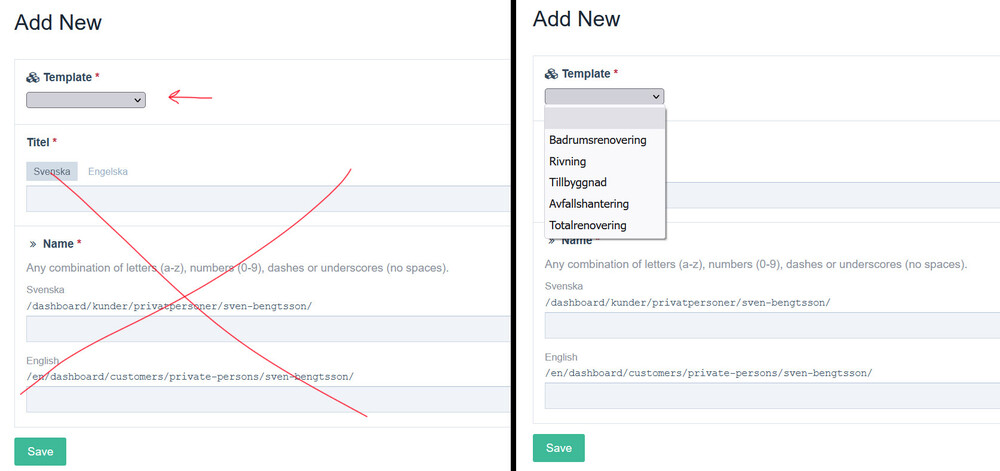
Task: Select Avfallshantering from the open dropdown
Action: tap(589, 204)
